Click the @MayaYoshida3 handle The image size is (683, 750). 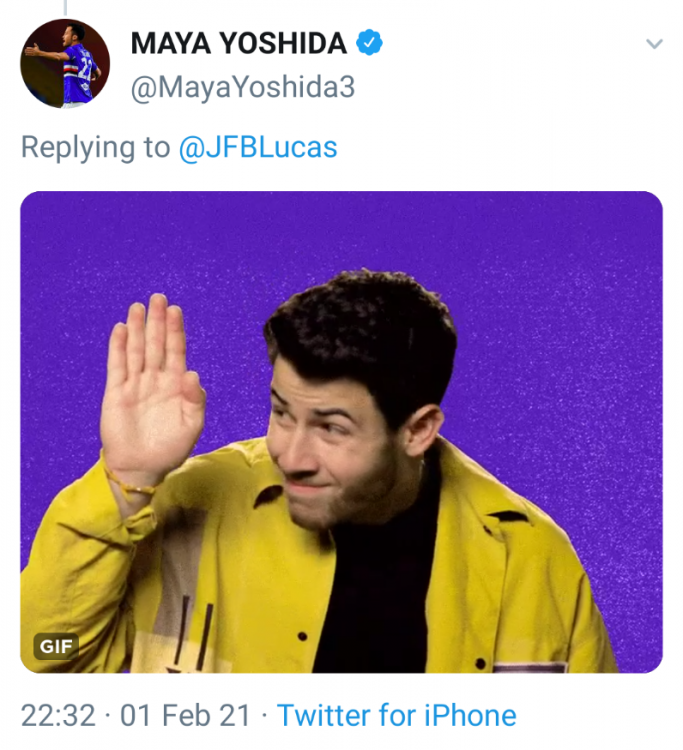click(x=242, y=87)
